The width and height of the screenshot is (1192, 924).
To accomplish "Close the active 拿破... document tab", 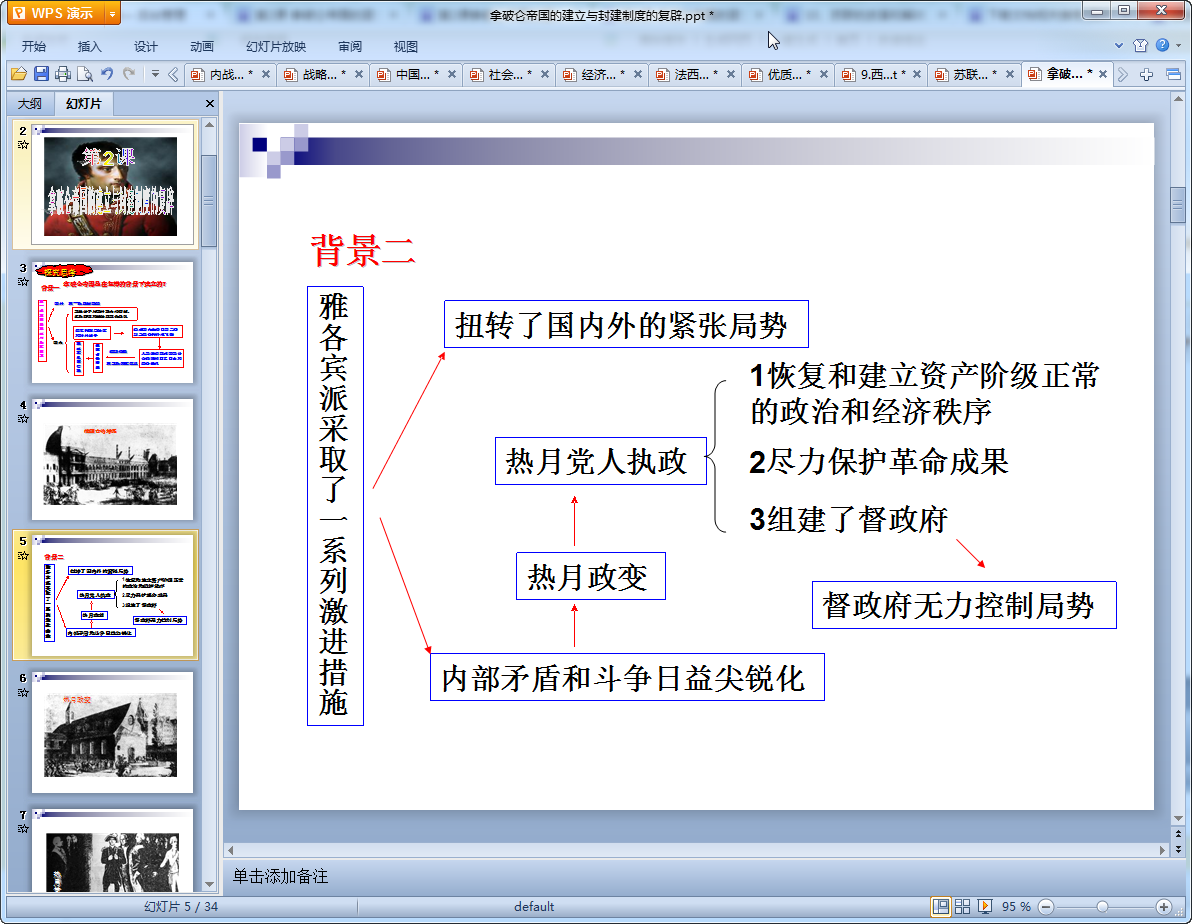I will [x=1103, y=74].
